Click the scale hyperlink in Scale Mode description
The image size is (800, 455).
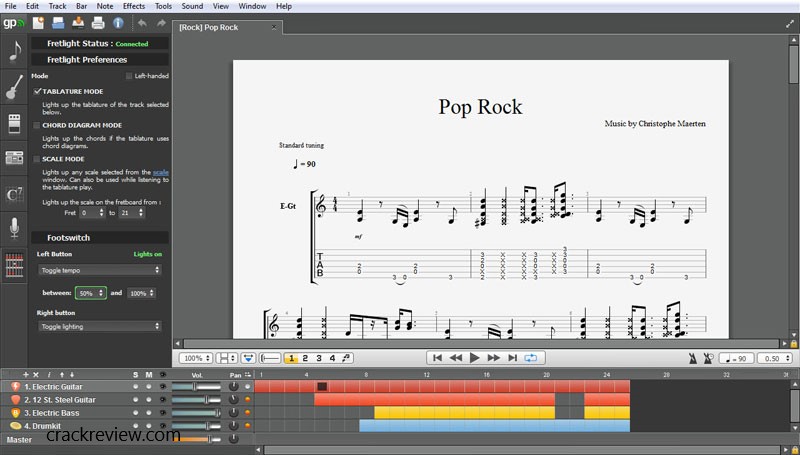coord(160,172)
